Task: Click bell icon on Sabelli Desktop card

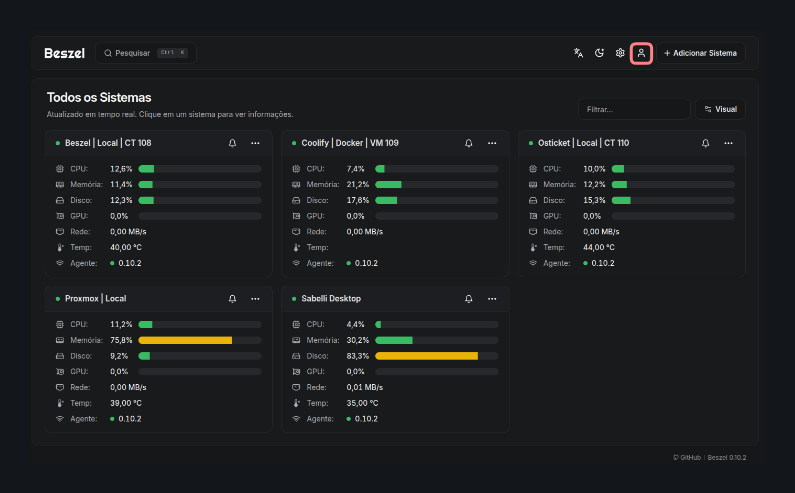Action: tap(469, 298)
